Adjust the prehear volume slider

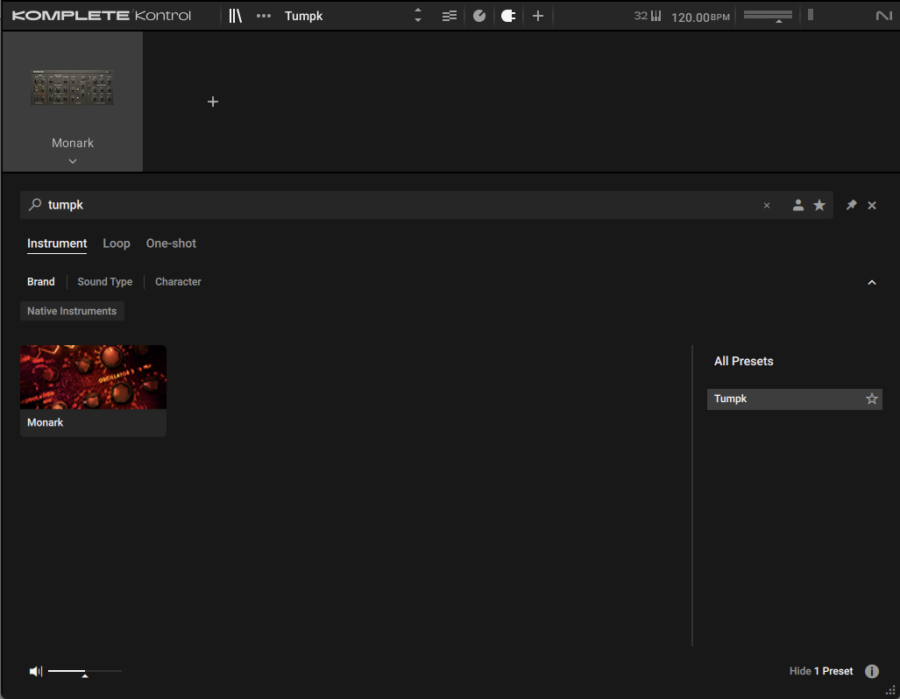(x=85, y=672)
